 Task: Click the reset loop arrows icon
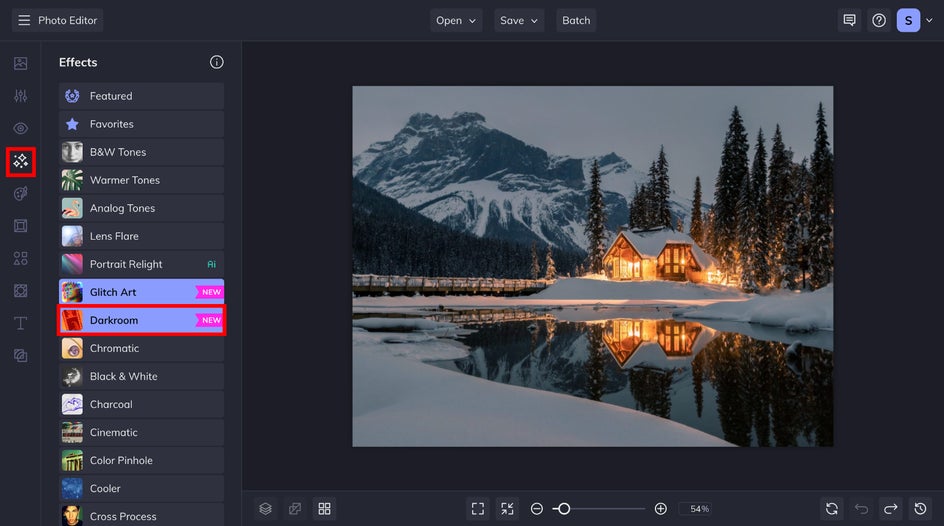(x=831, y=509)
